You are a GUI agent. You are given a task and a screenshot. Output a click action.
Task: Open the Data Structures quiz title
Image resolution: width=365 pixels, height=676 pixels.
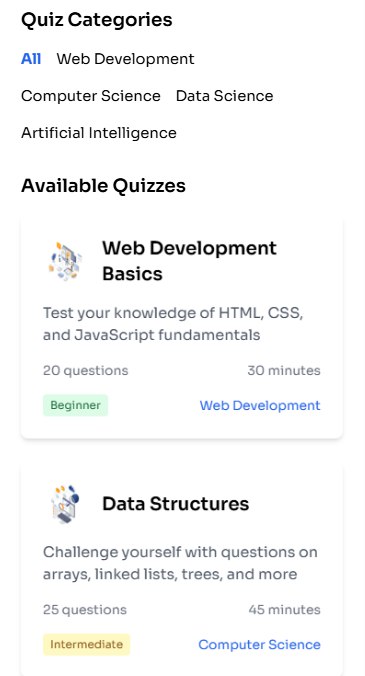click(x=175, y=504)
